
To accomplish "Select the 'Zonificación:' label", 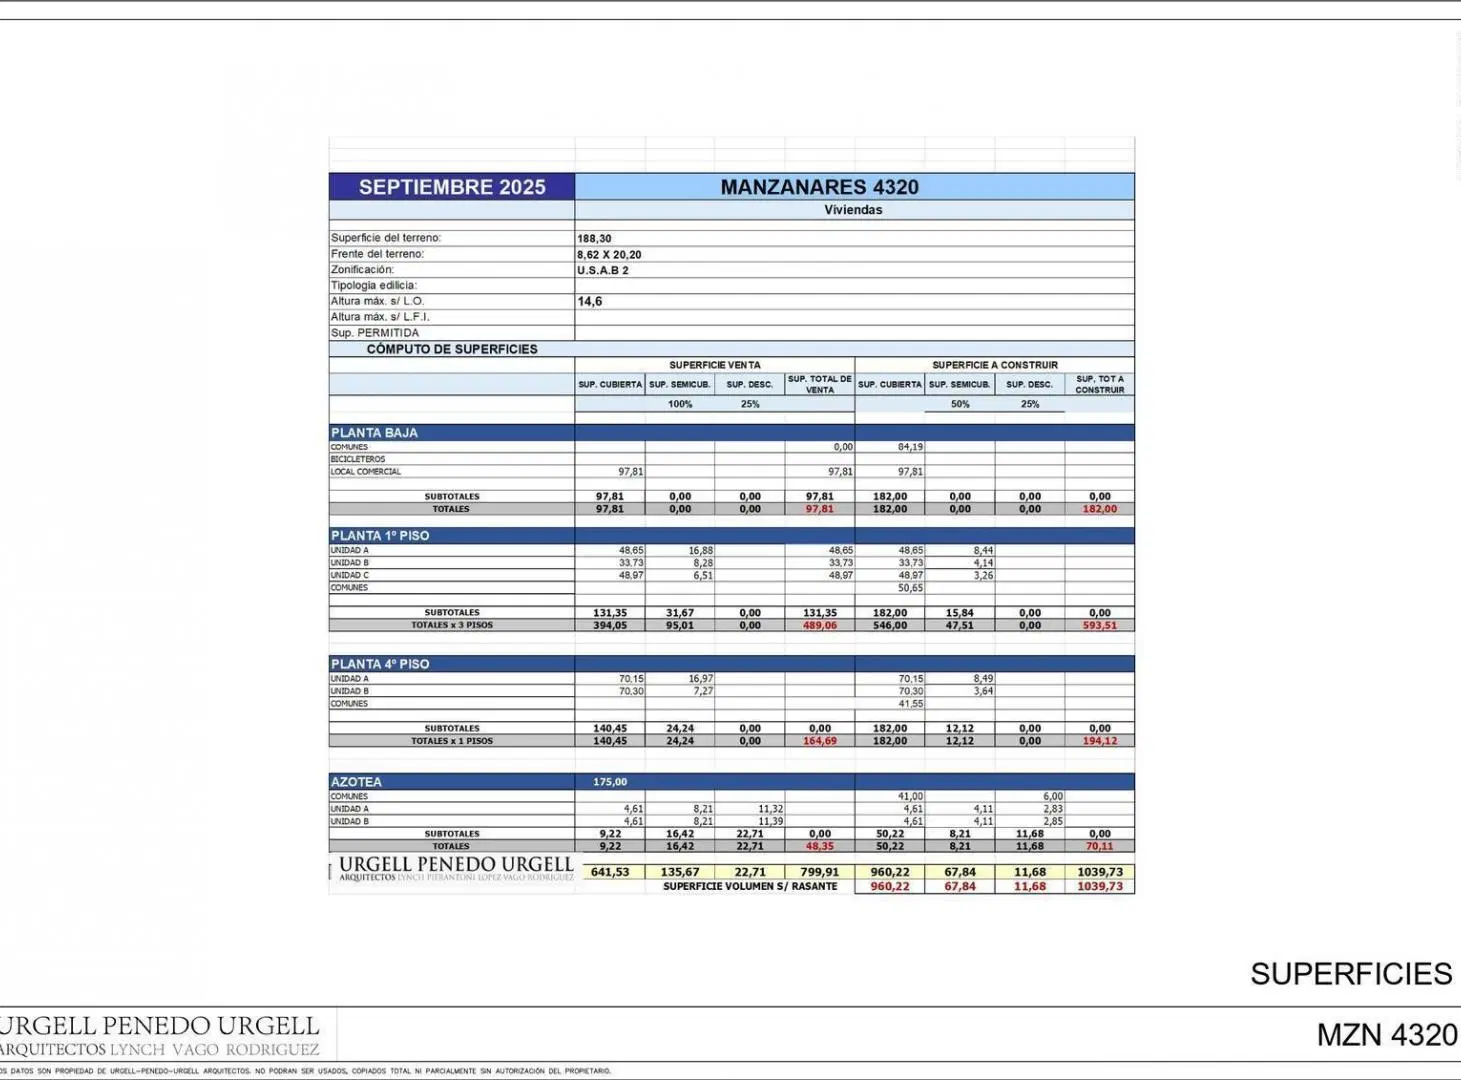I will [x=363, y=270].
